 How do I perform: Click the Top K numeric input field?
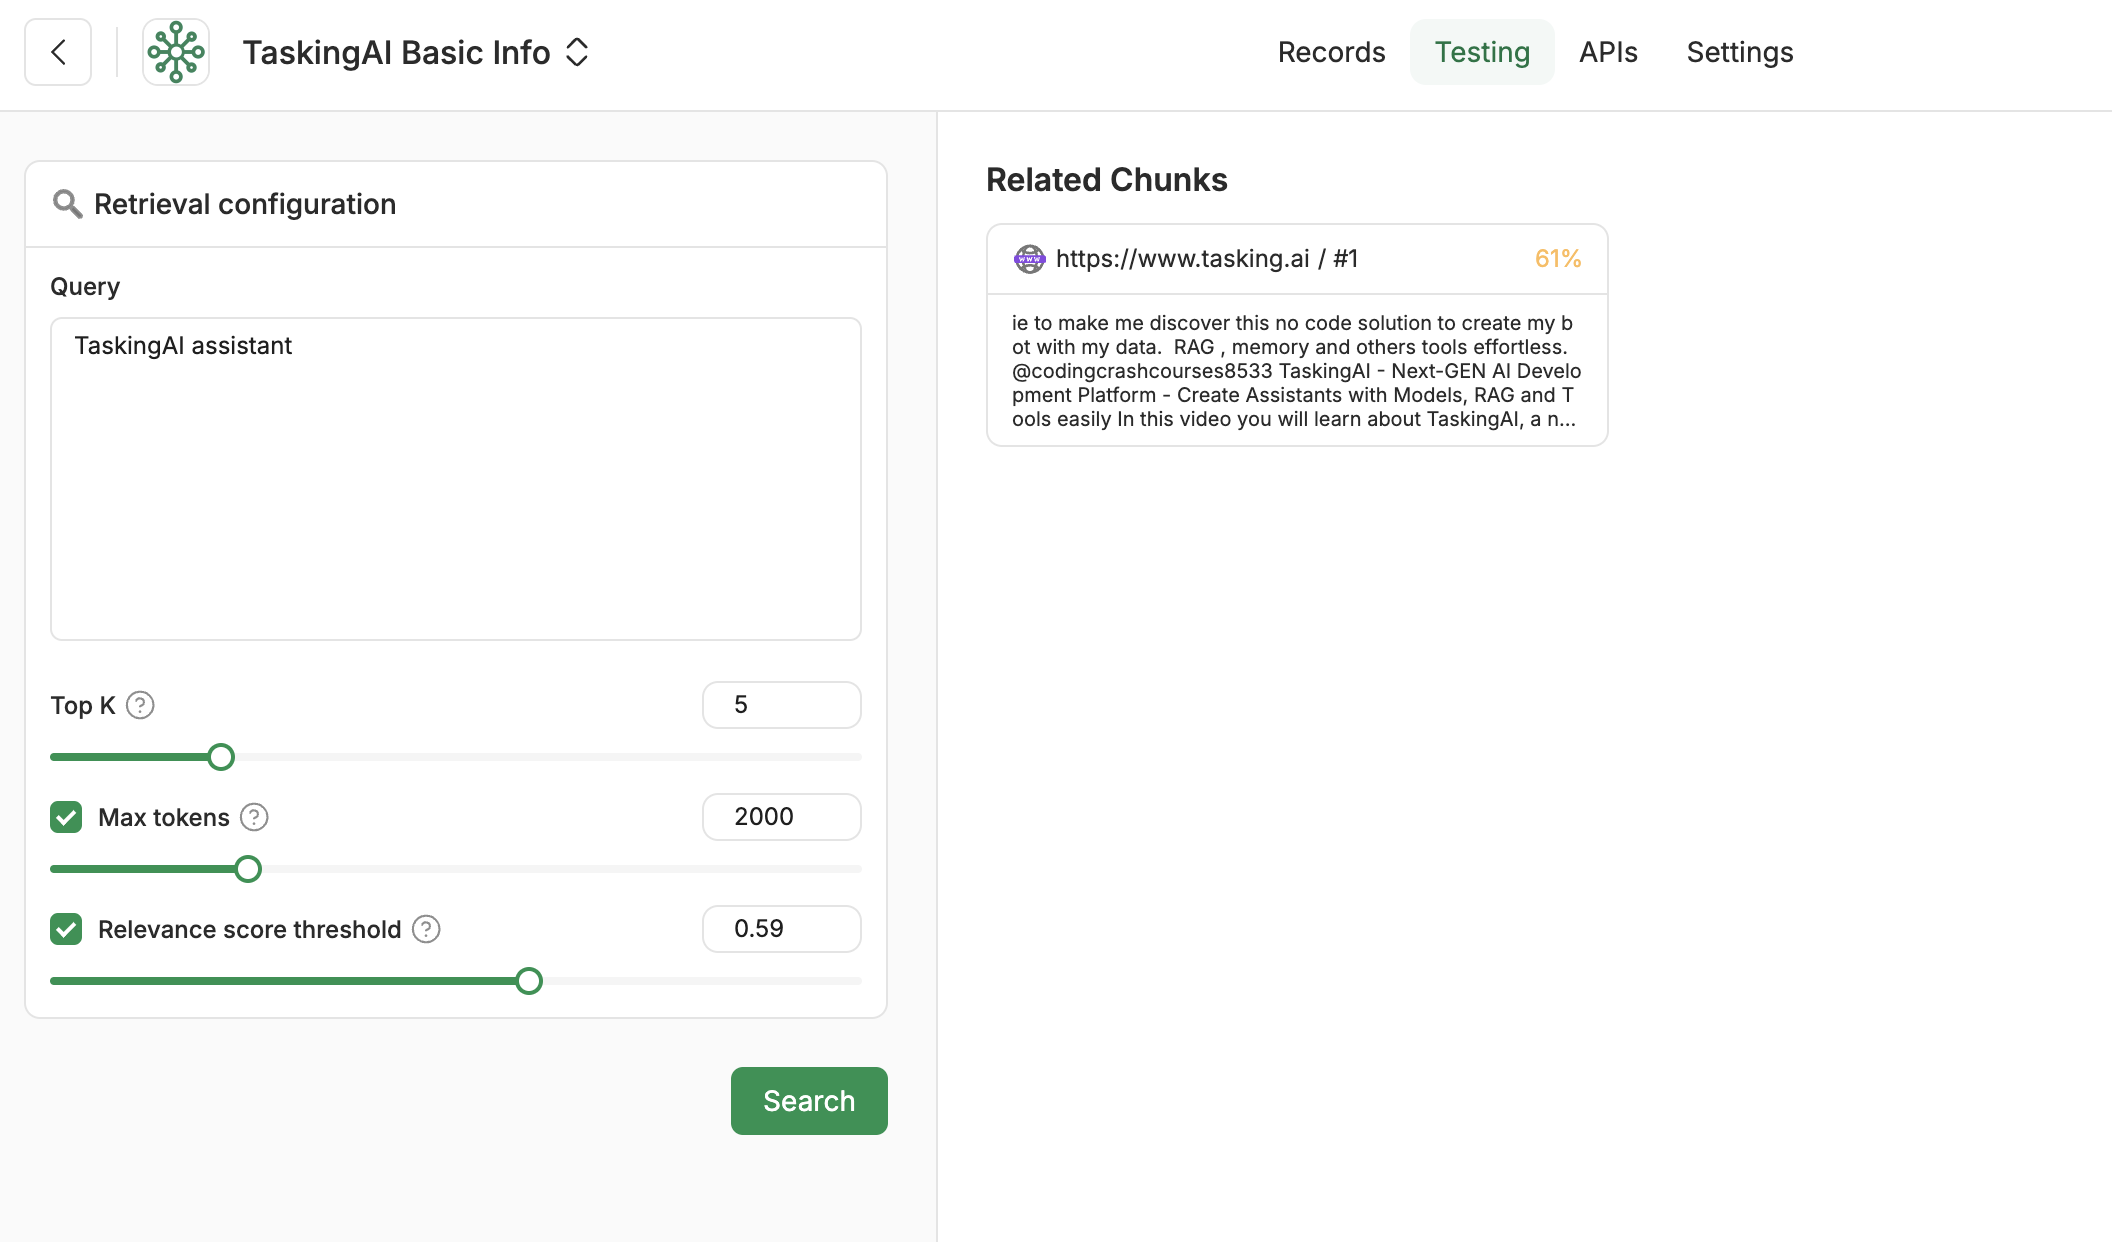[x=779, y=704]
